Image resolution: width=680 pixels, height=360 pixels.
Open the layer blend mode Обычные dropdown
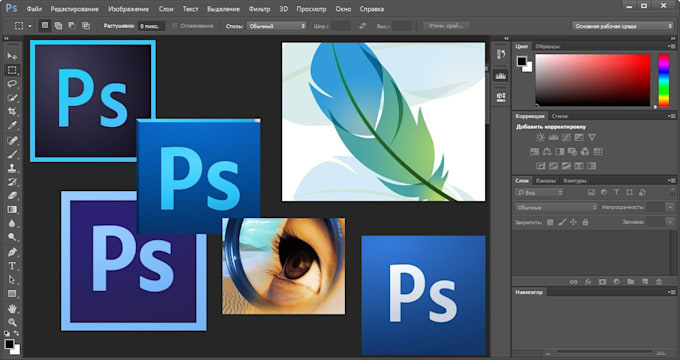pos(556,208)
